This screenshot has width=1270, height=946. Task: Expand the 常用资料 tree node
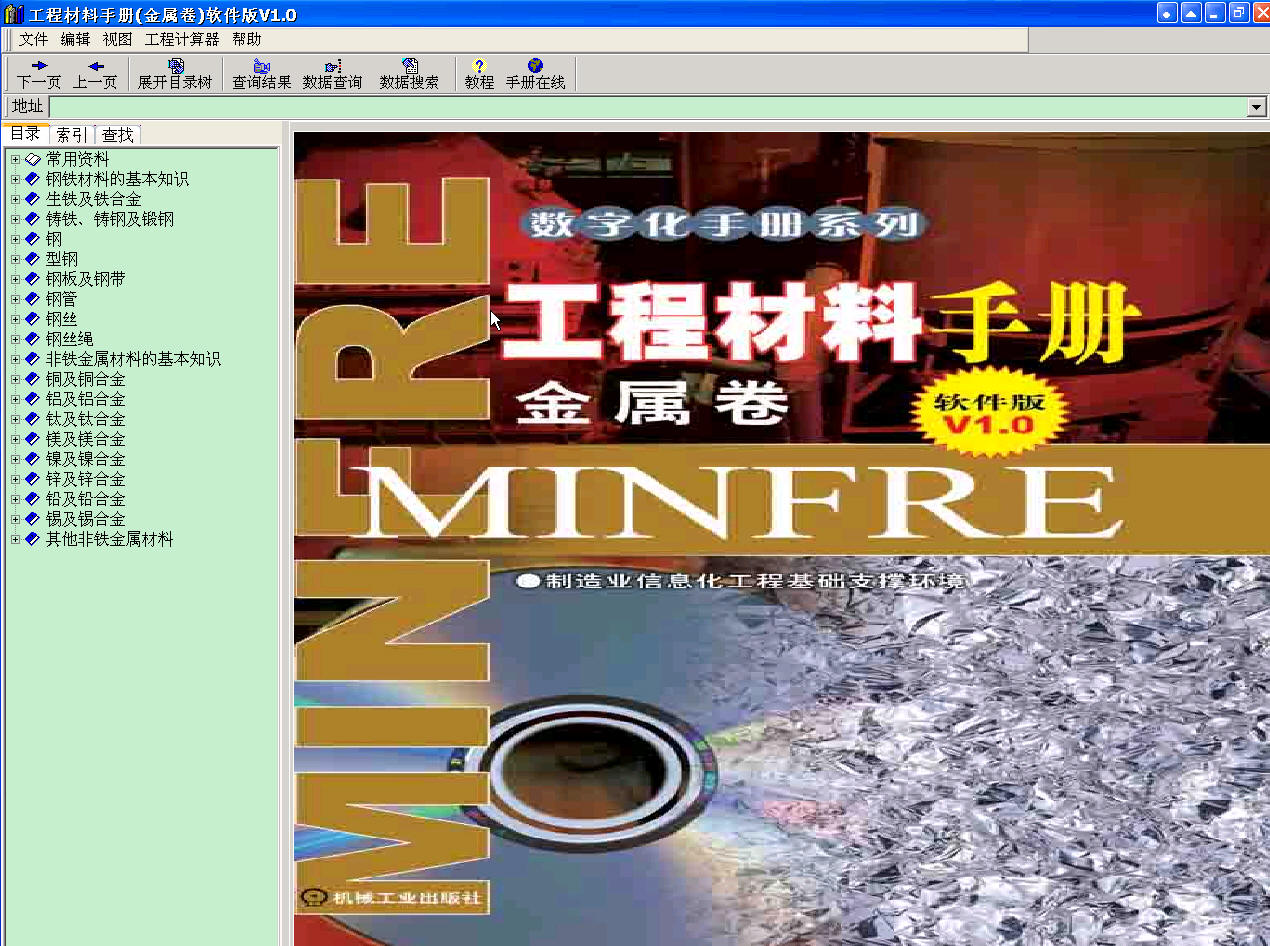pyautogui.click(x=15, y=159)
